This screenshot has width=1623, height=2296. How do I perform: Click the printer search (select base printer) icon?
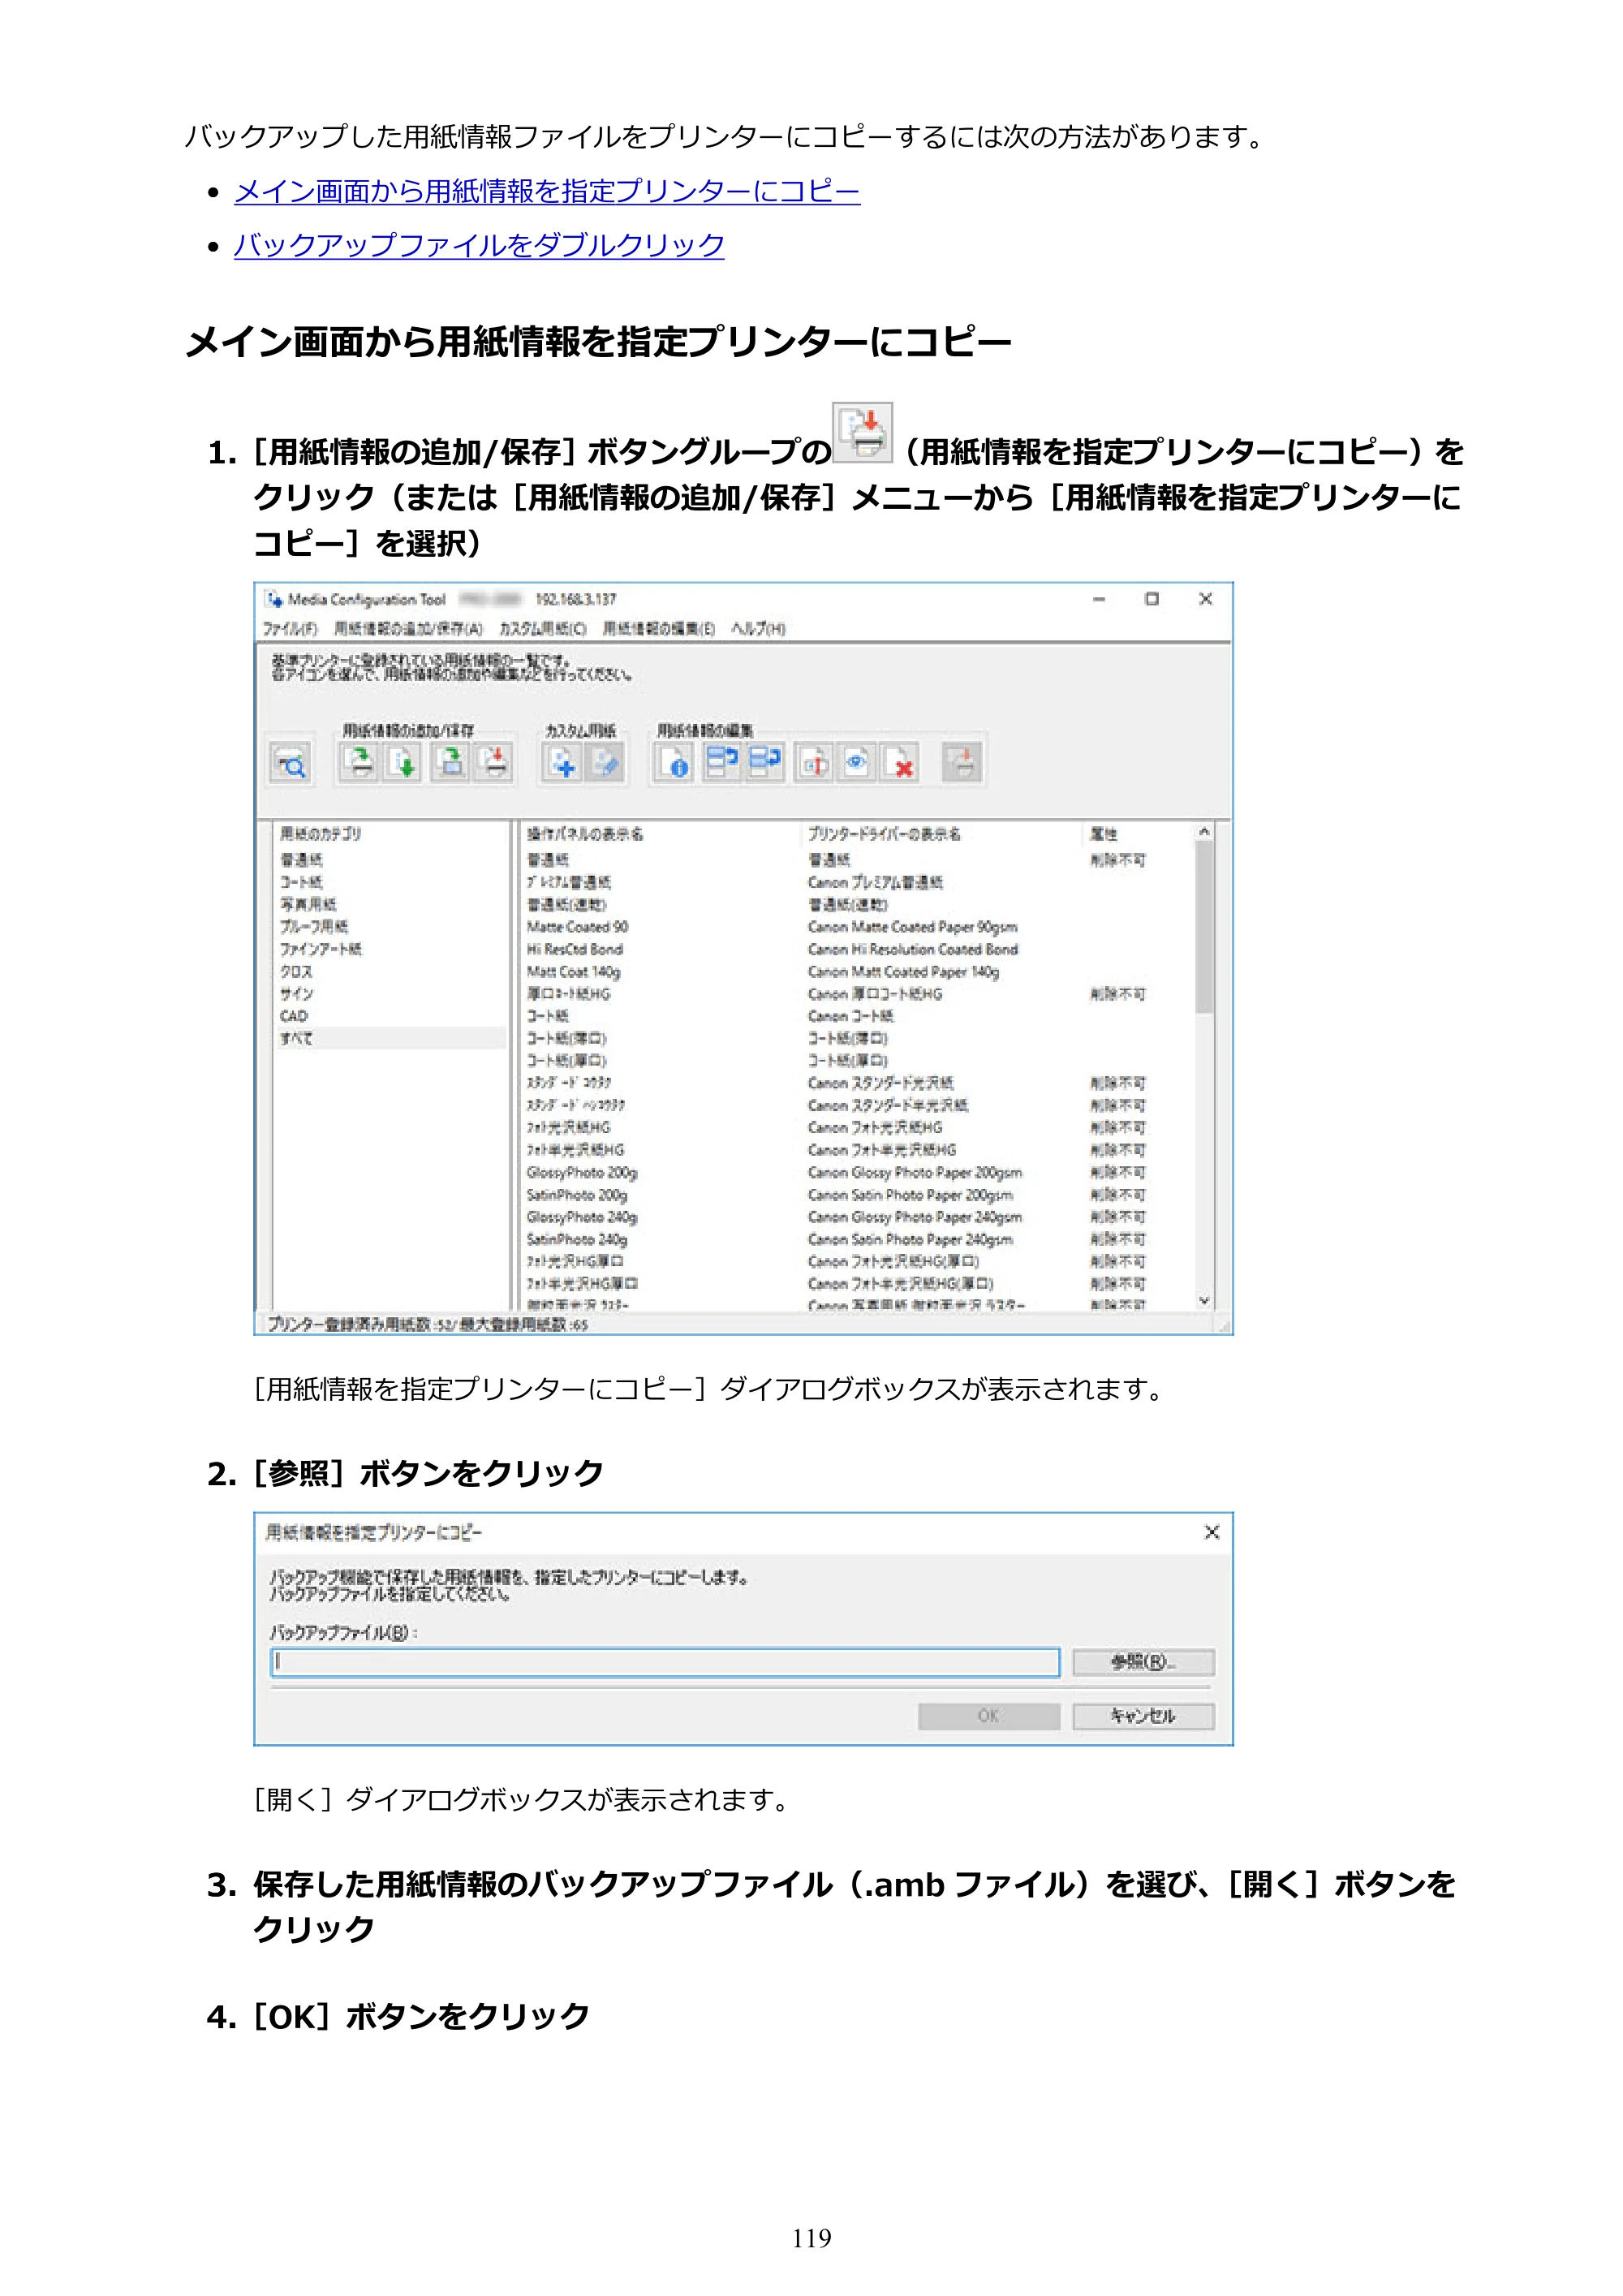point(290,764)
